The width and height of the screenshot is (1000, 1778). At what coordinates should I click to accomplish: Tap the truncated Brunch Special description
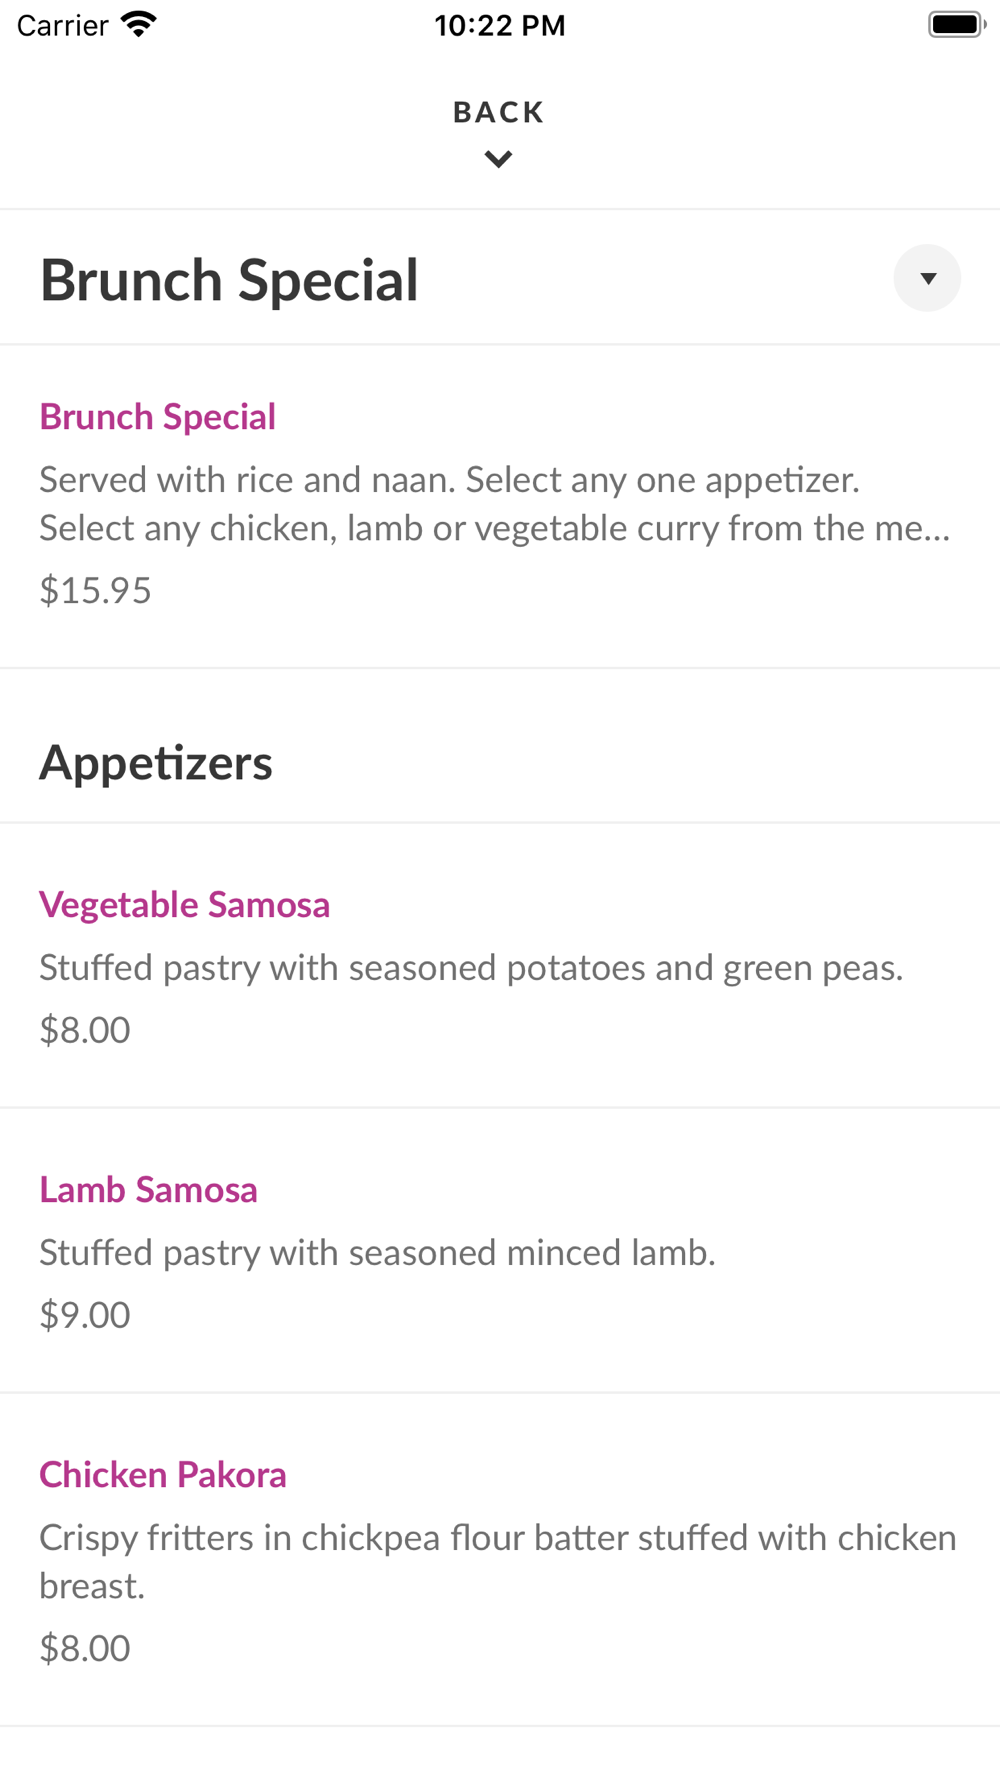click(x=494, y=504)
